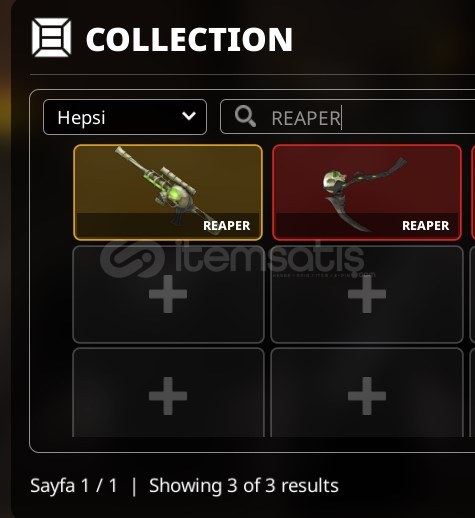Add an item using the last-row right plus slot
Image resolution: width=475 pixels, height=518 pixels.
[367, 396]
